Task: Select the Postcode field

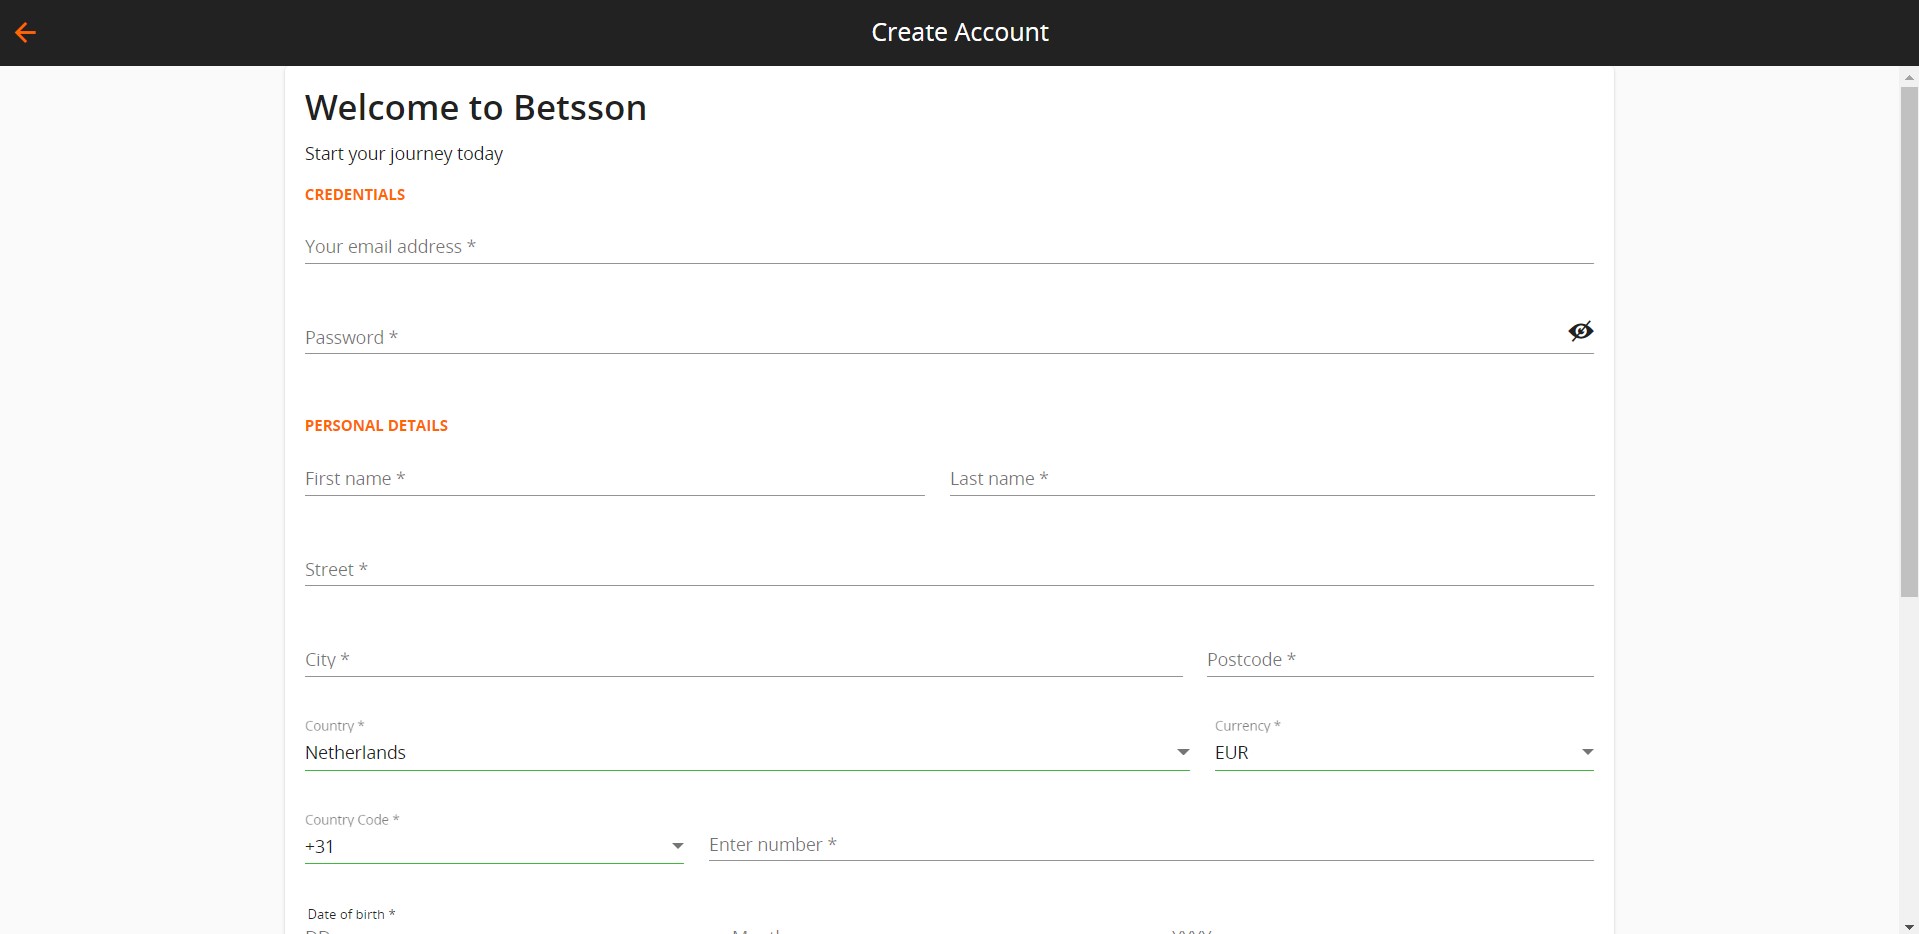Action: pos(1399,660)
